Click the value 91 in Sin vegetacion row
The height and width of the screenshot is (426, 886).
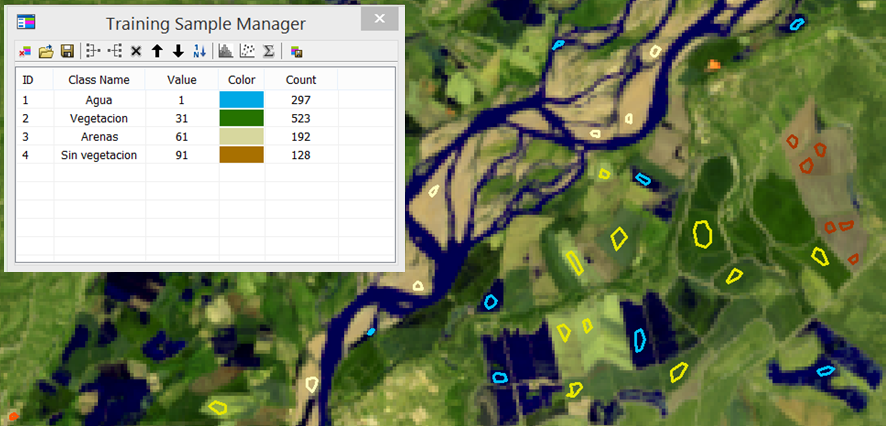182,155
